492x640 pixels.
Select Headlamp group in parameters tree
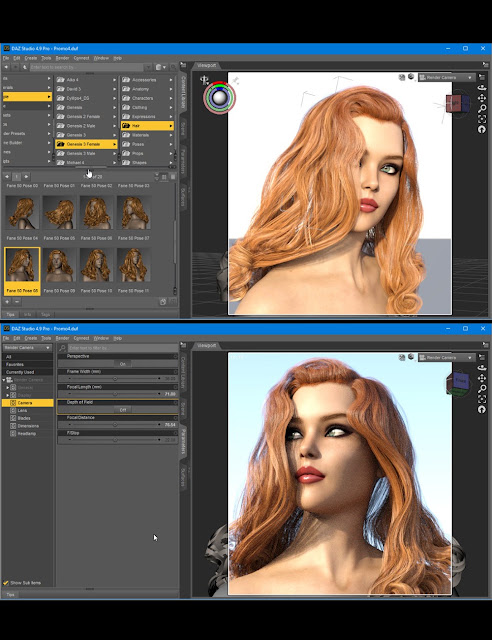(x=27, y=434)
